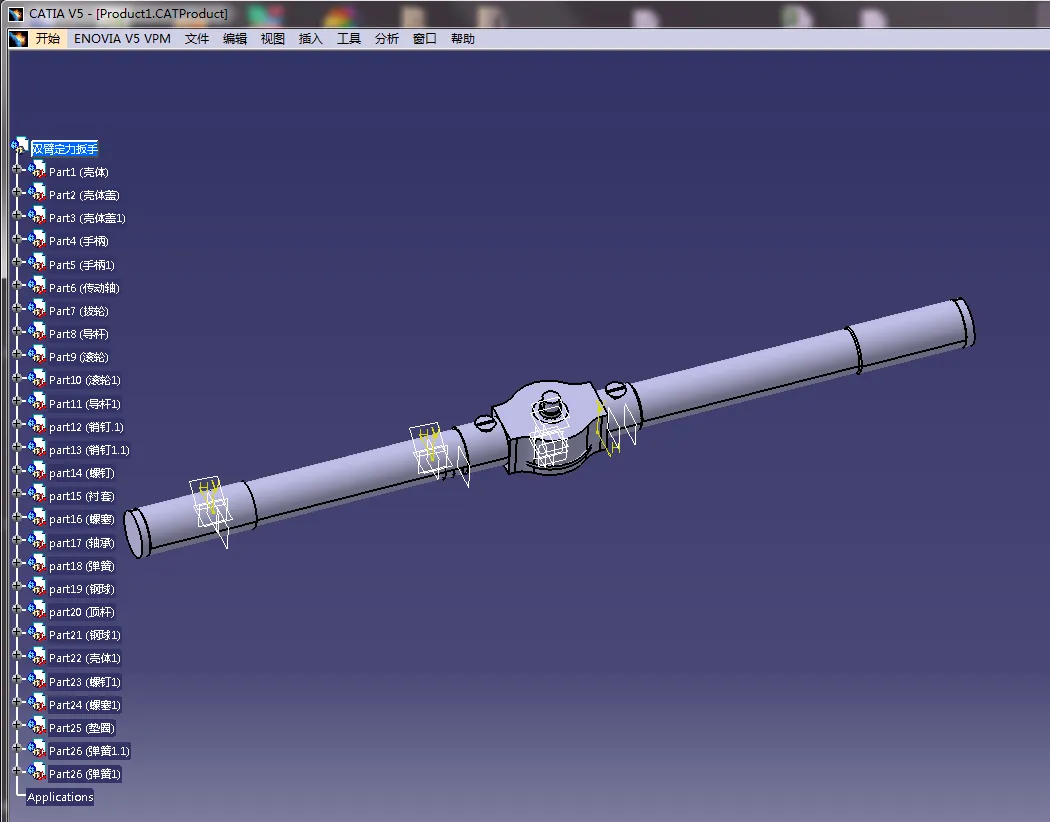Click the CATIA V5 title bar icon

pos(16,13)
